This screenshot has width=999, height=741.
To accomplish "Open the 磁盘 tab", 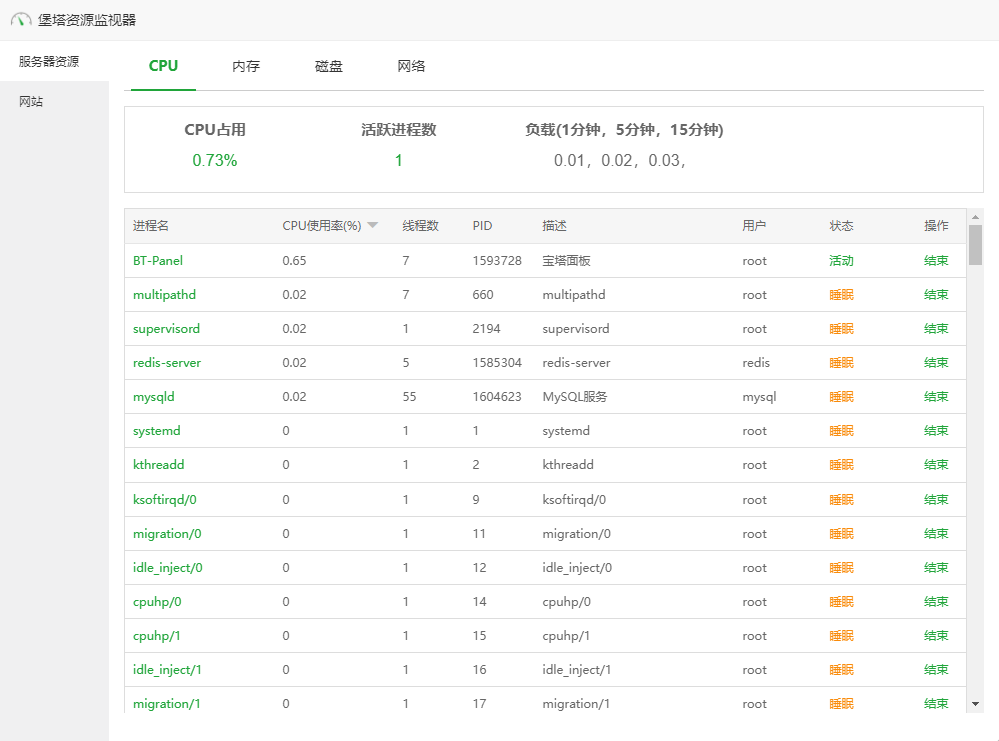I will click(x=329, y=66).
